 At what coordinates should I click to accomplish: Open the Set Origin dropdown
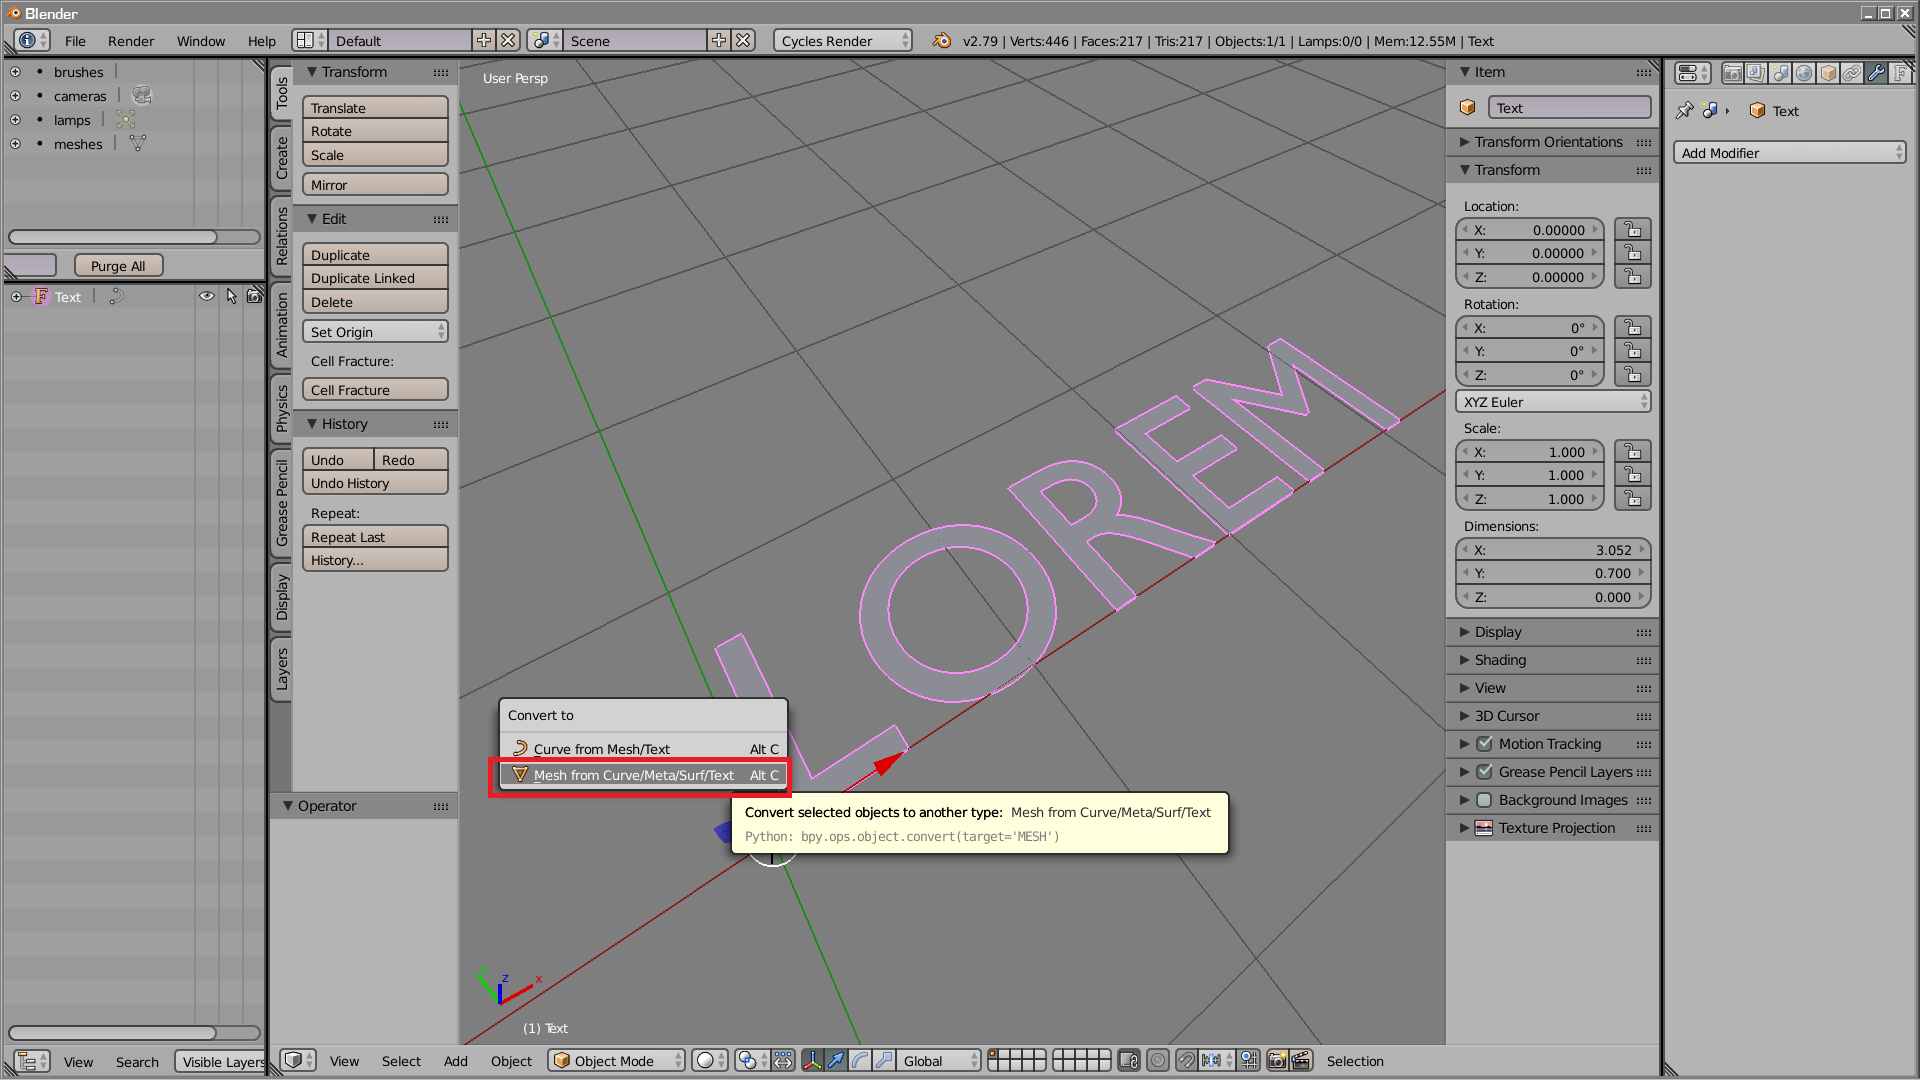(375, 332)
